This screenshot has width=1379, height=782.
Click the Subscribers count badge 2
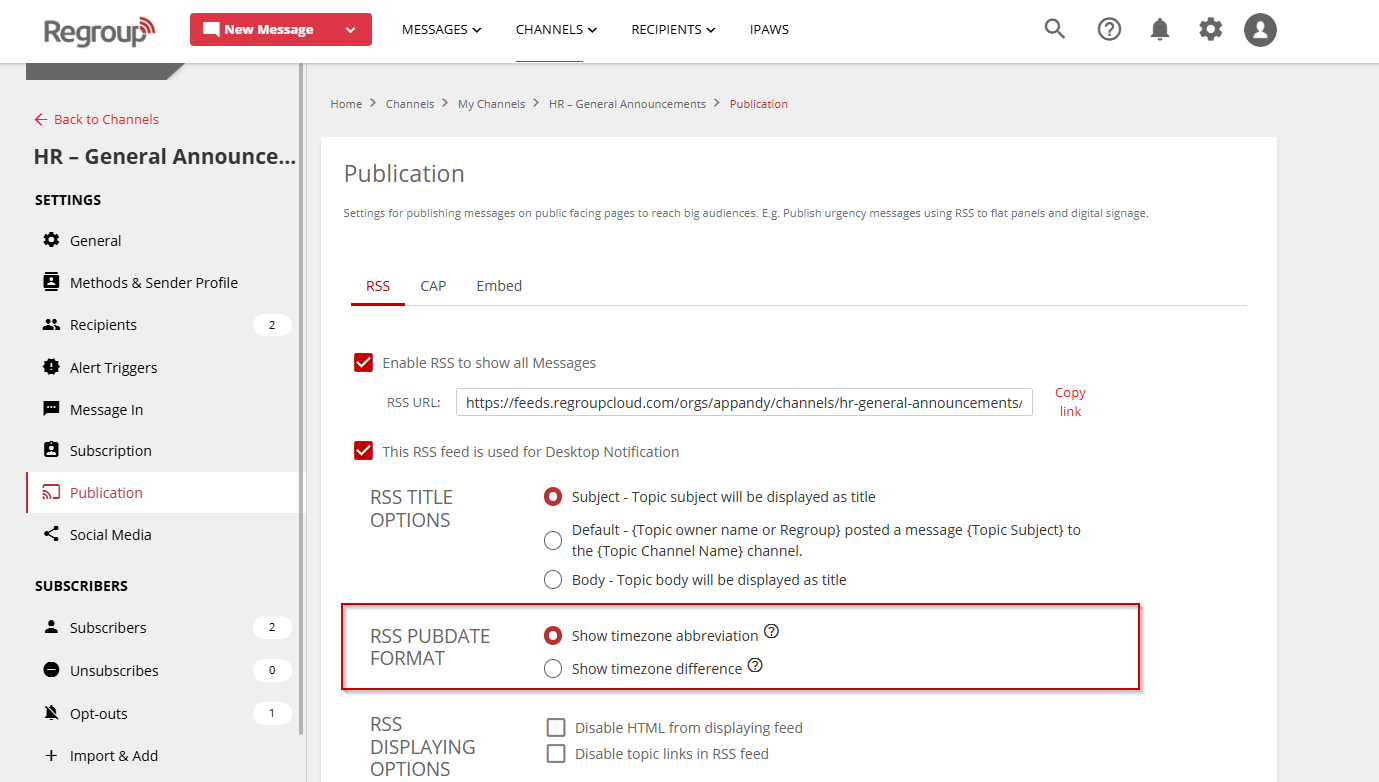(x=272, y=627)
